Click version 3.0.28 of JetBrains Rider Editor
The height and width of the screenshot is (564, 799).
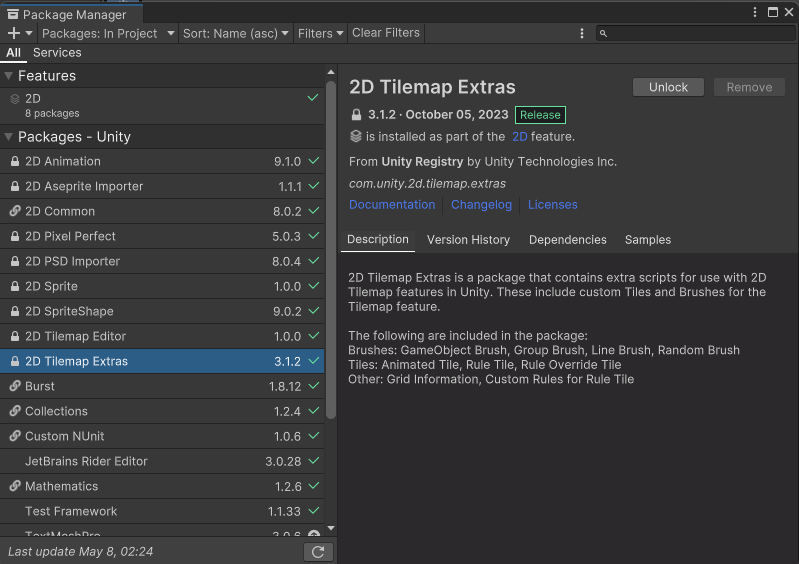283,461
